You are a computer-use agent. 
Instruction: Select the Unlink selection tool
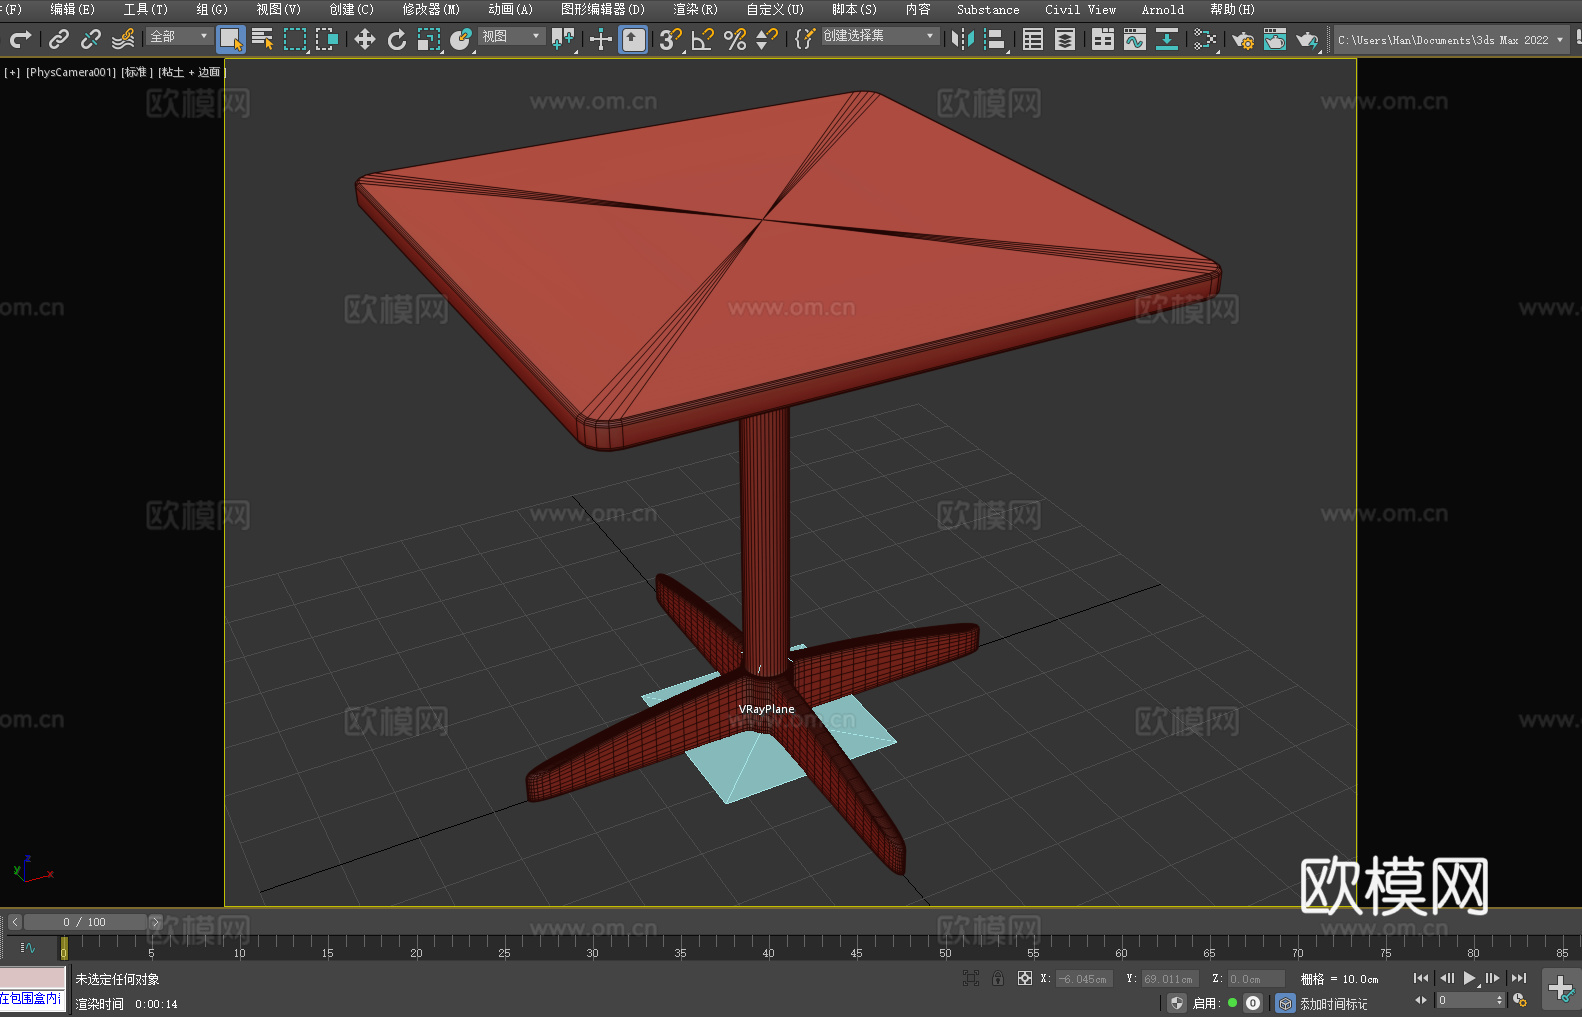coord(91,39)
